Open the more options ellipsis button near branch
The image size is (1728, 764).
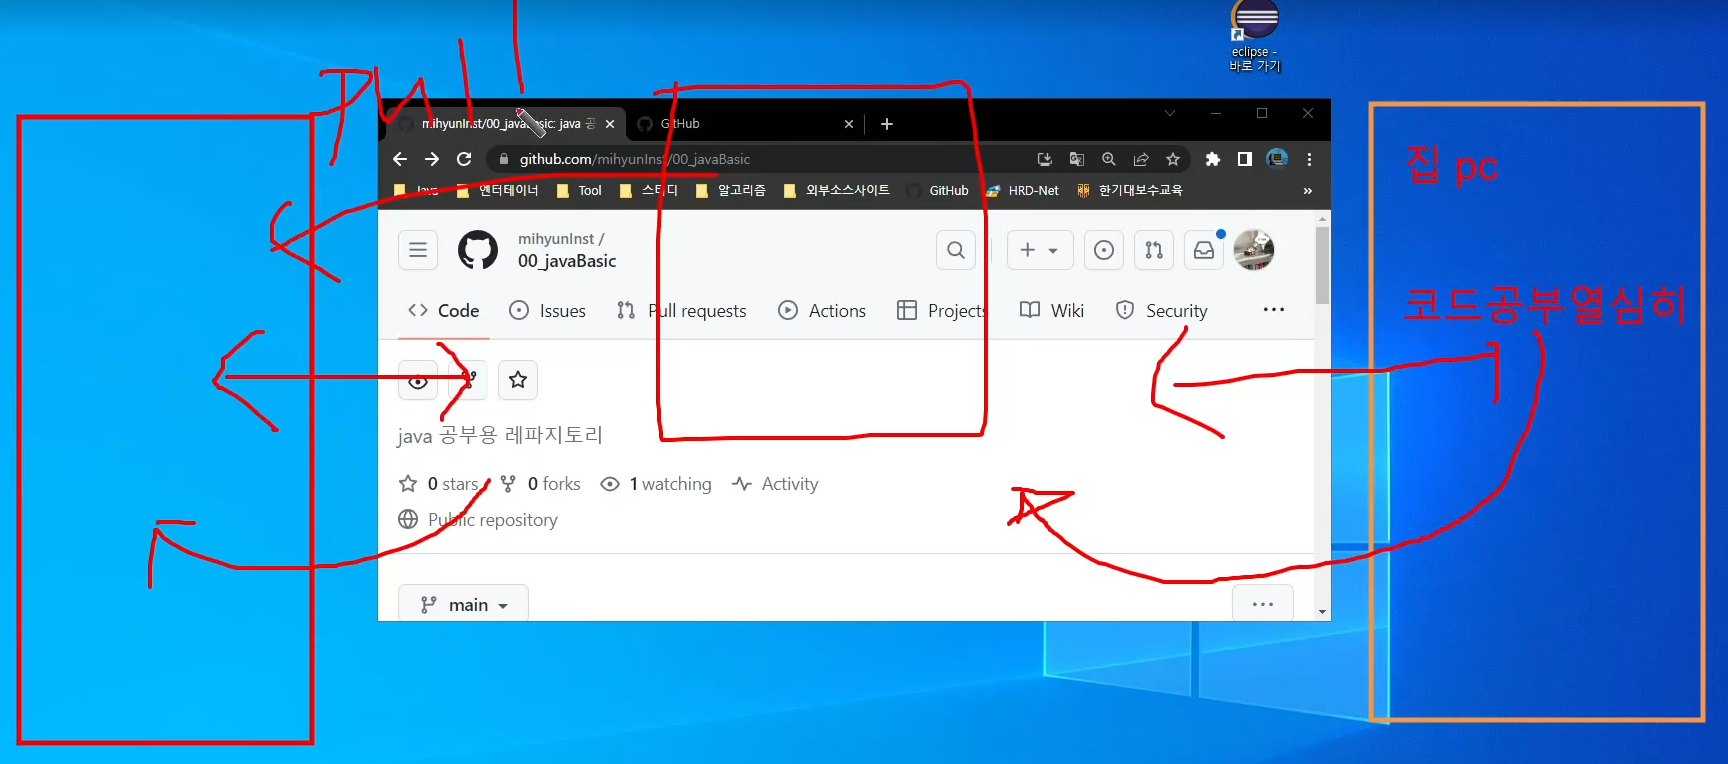click(1263, 604)
